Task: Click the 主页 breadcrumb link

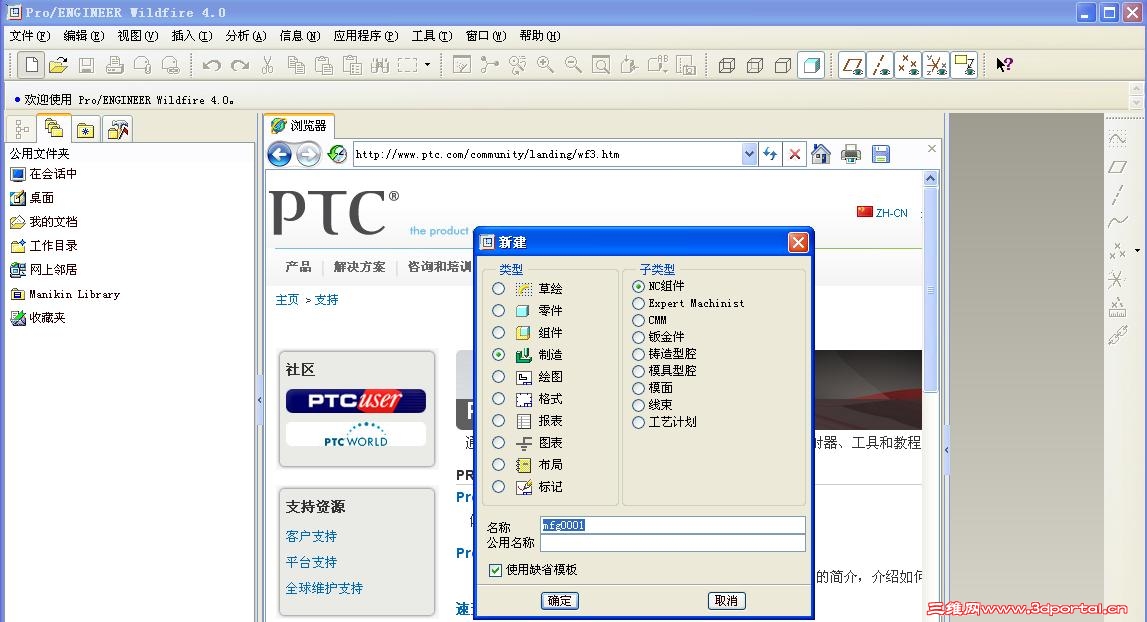Action: pos(287,299)
